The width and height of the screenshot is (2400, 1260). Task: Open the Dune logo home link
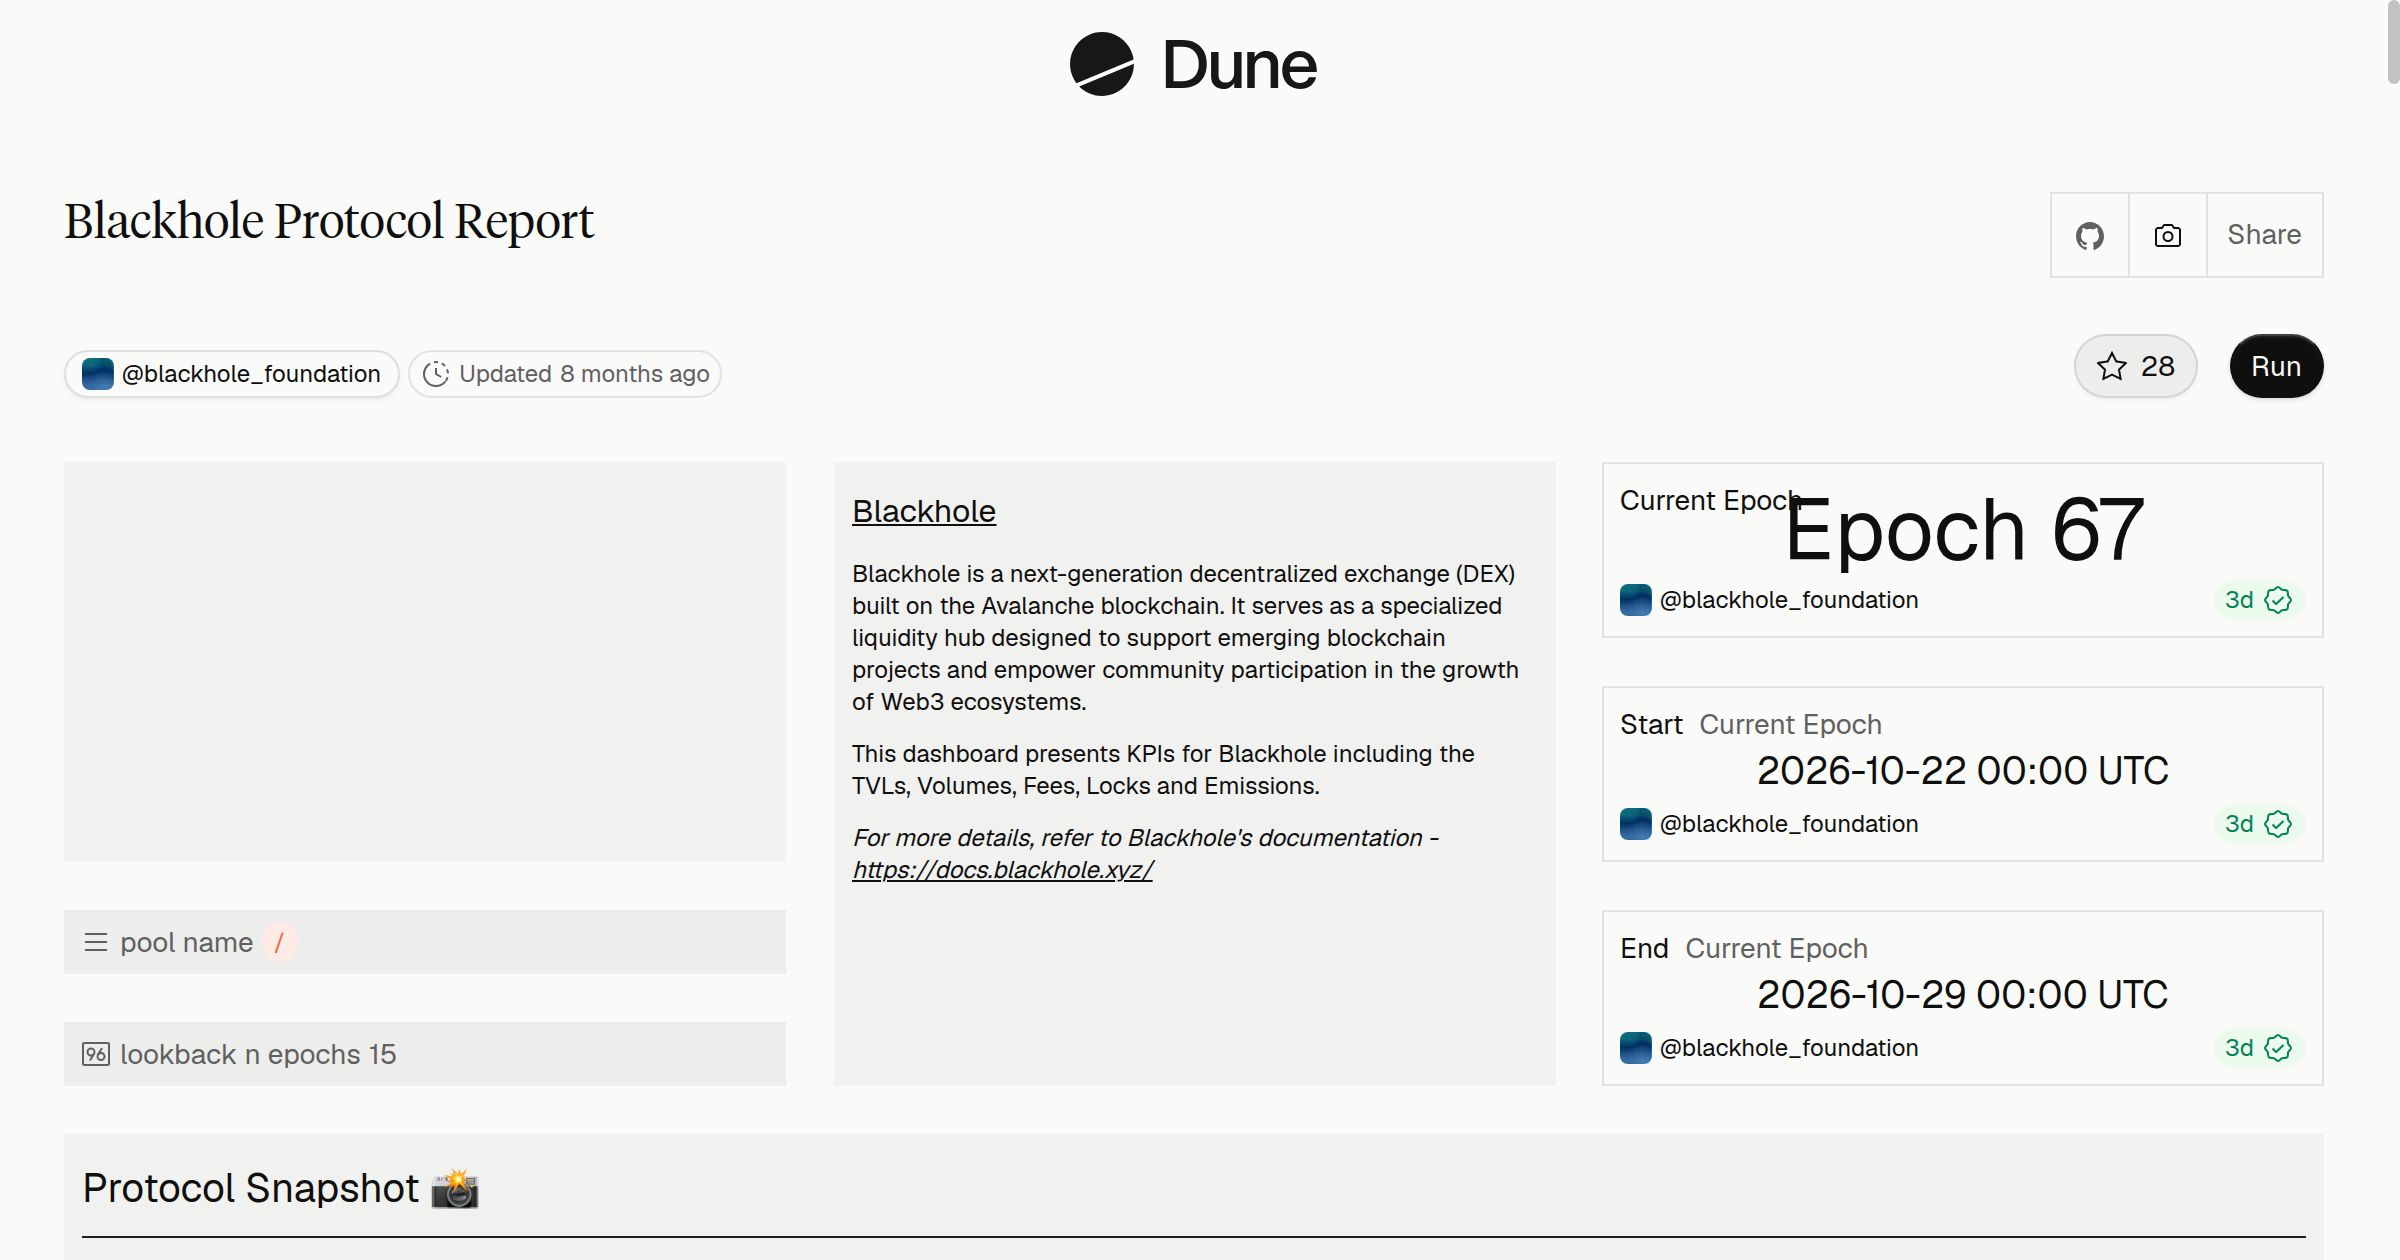click(1193, 64)
